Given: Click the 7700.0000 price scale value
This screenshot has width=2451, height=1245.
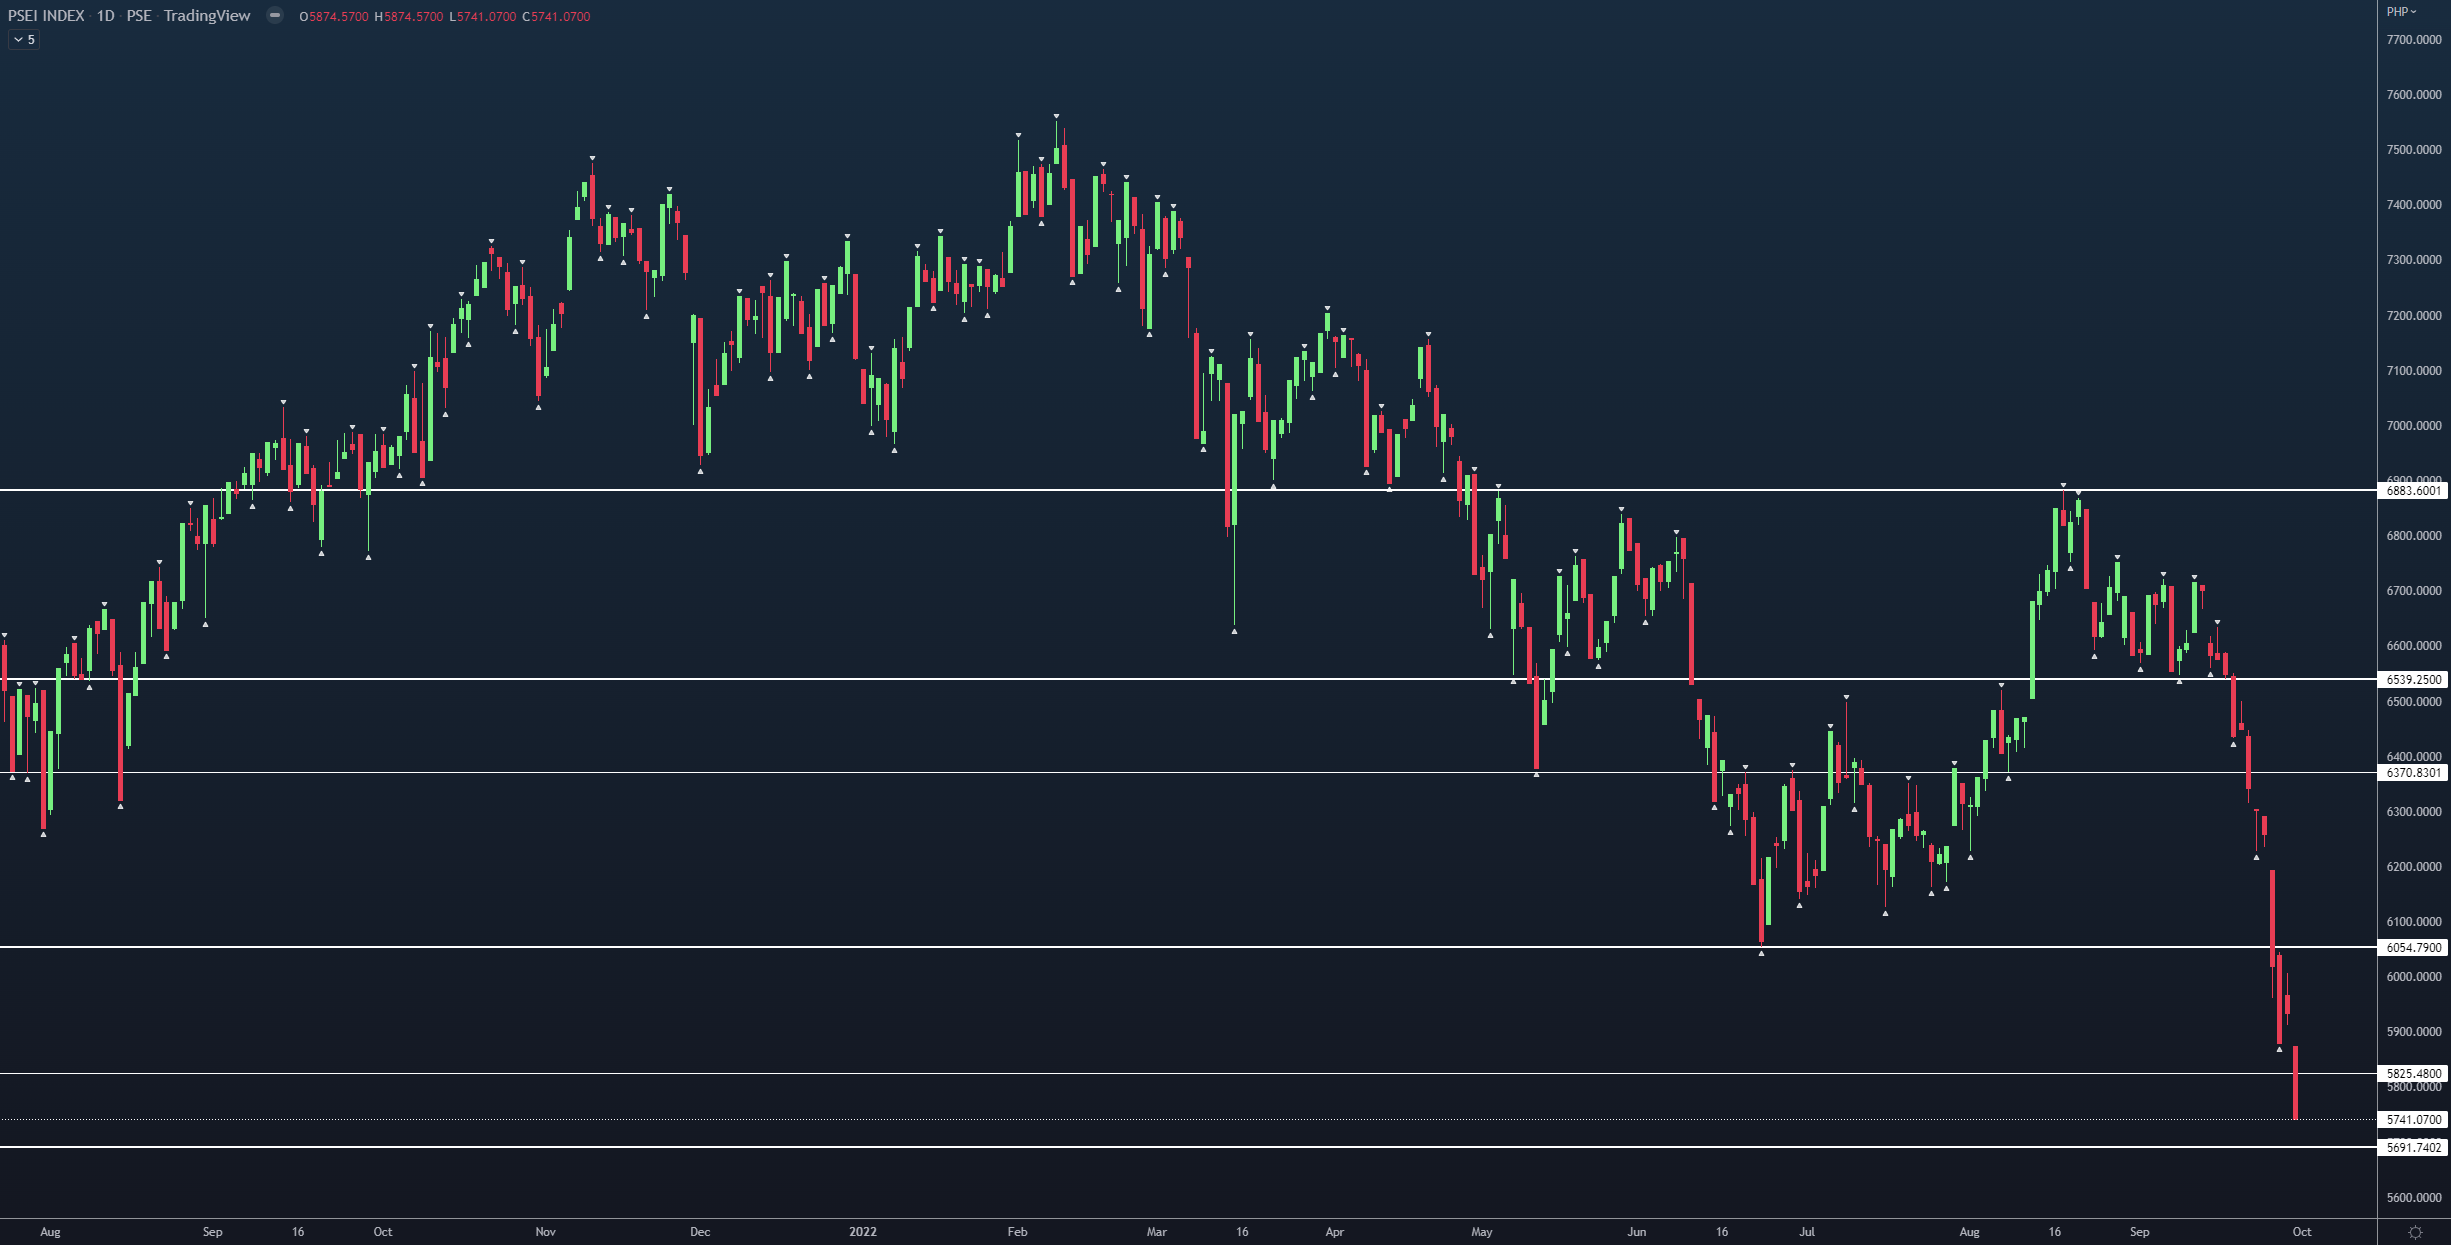Looking at the screenshot, I should pos(2413,40).
